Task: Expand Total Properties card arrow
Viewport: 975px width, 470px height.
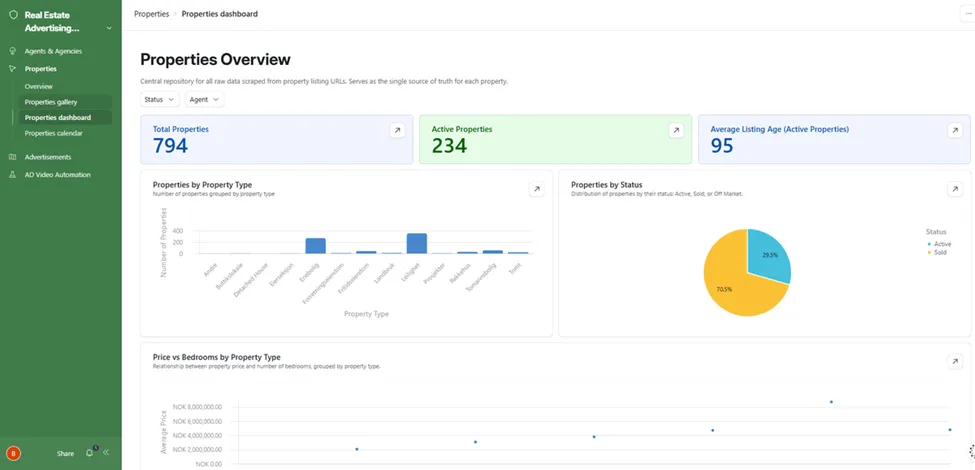Action: pyautogui.click(x=397, y=130)
